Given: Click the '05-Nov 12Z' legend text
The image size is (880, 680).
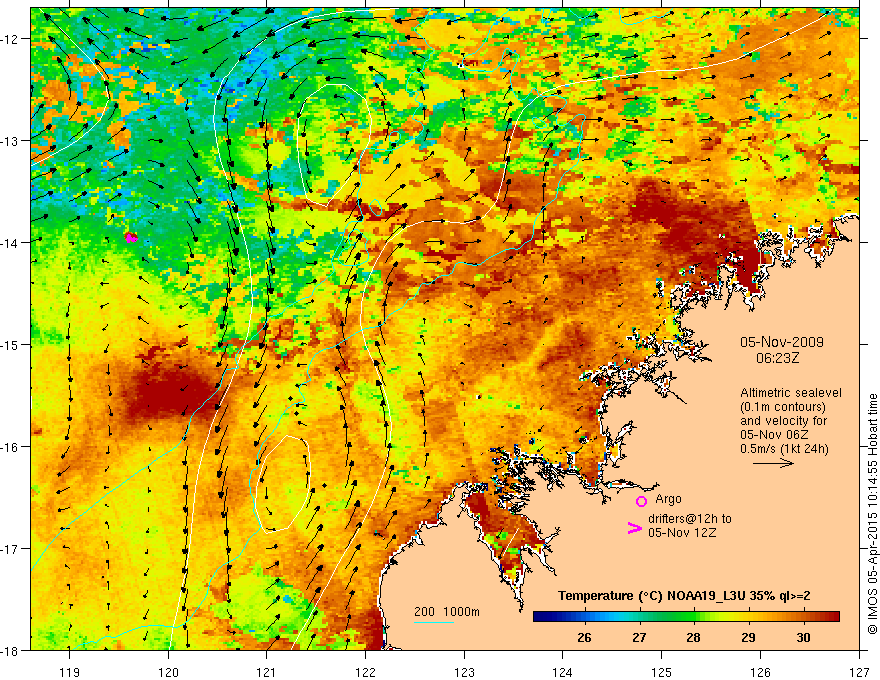Looking at the screenshot, I should [x=682, y=533].
